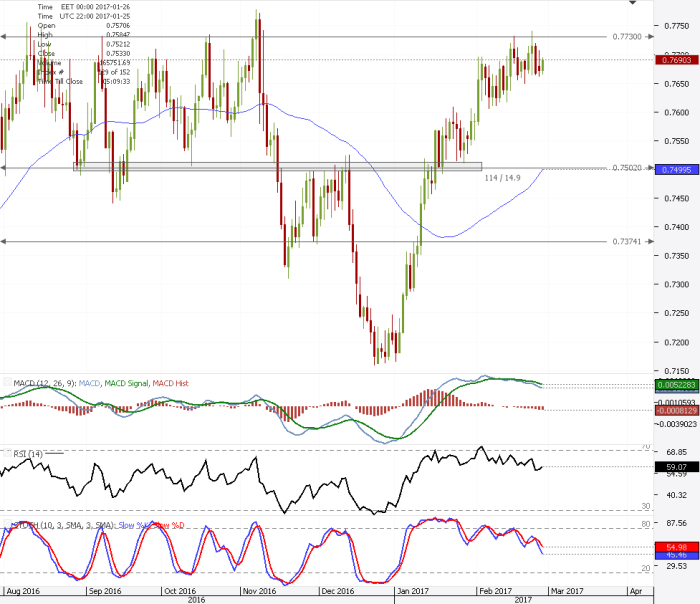Image resolution: width=700 pixels, height=604 pixels.
Task: Click the red Slow %D legend label
Action: pyautogui.click(x=168, y=525)
